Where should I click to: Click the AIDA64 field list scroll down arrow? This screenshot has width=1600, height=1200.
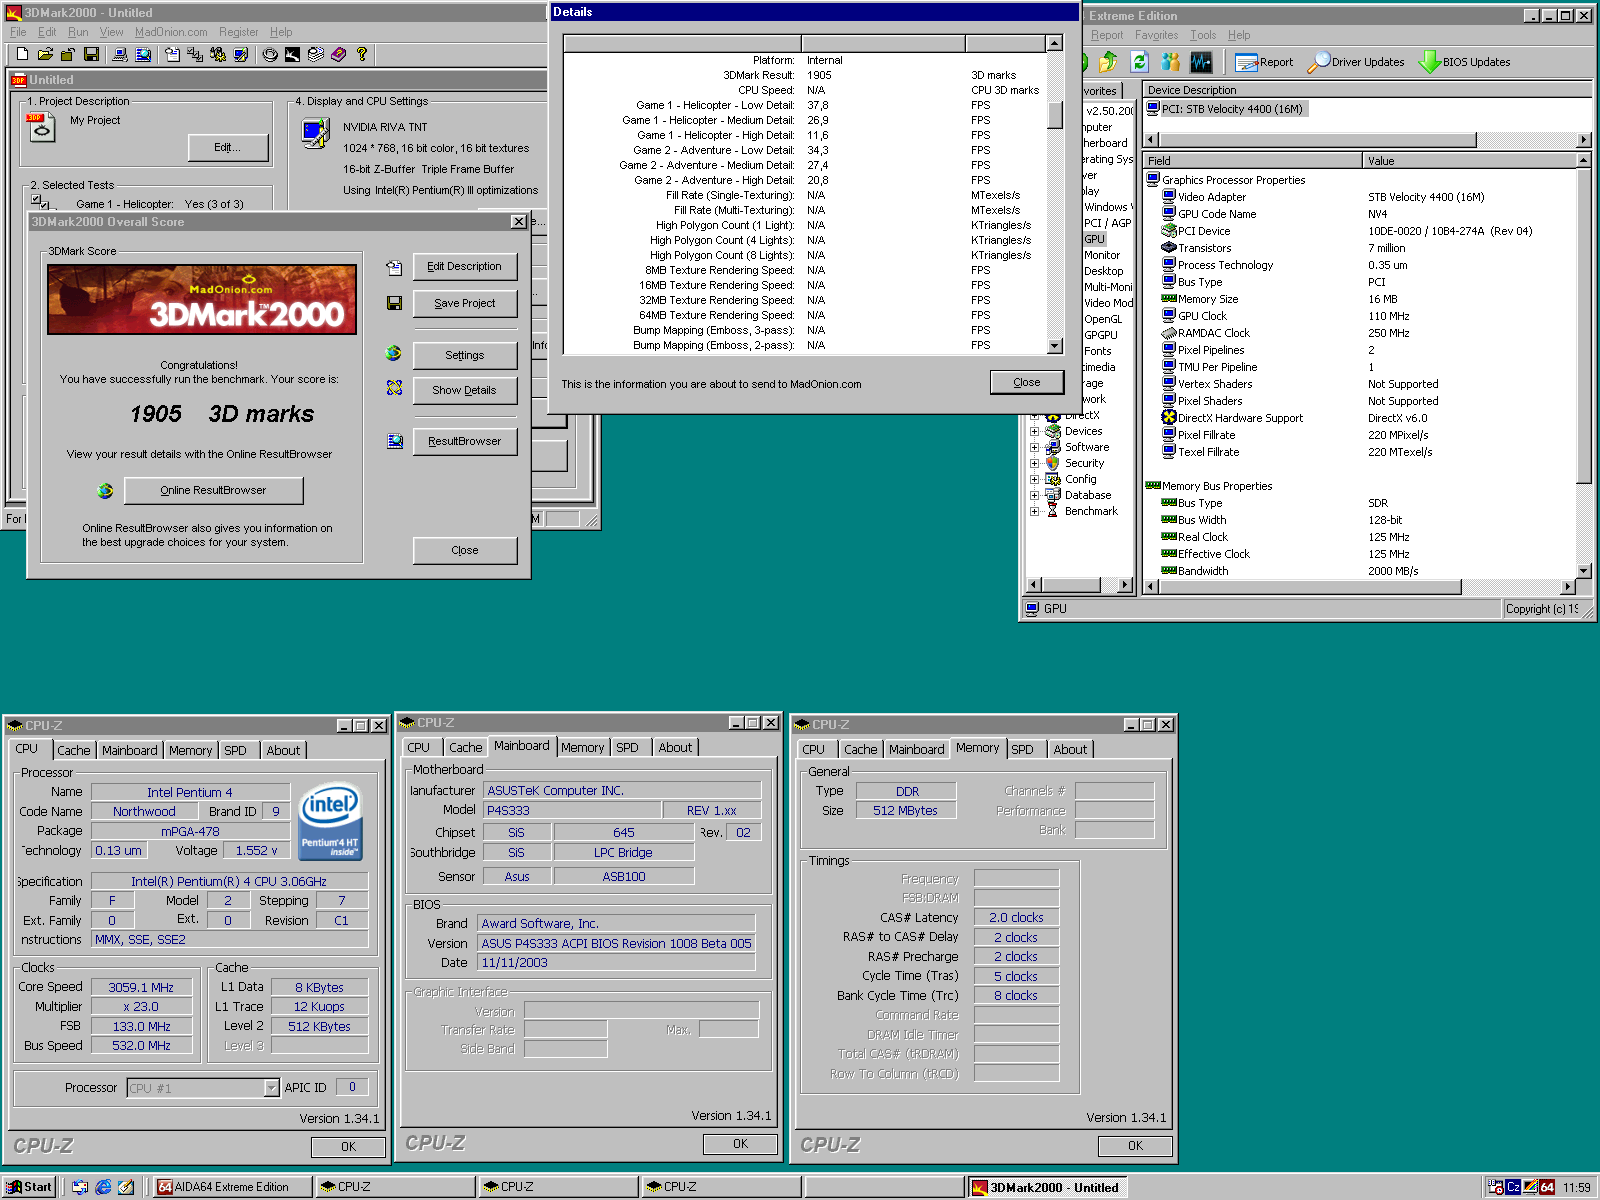tap(1583, 571)
